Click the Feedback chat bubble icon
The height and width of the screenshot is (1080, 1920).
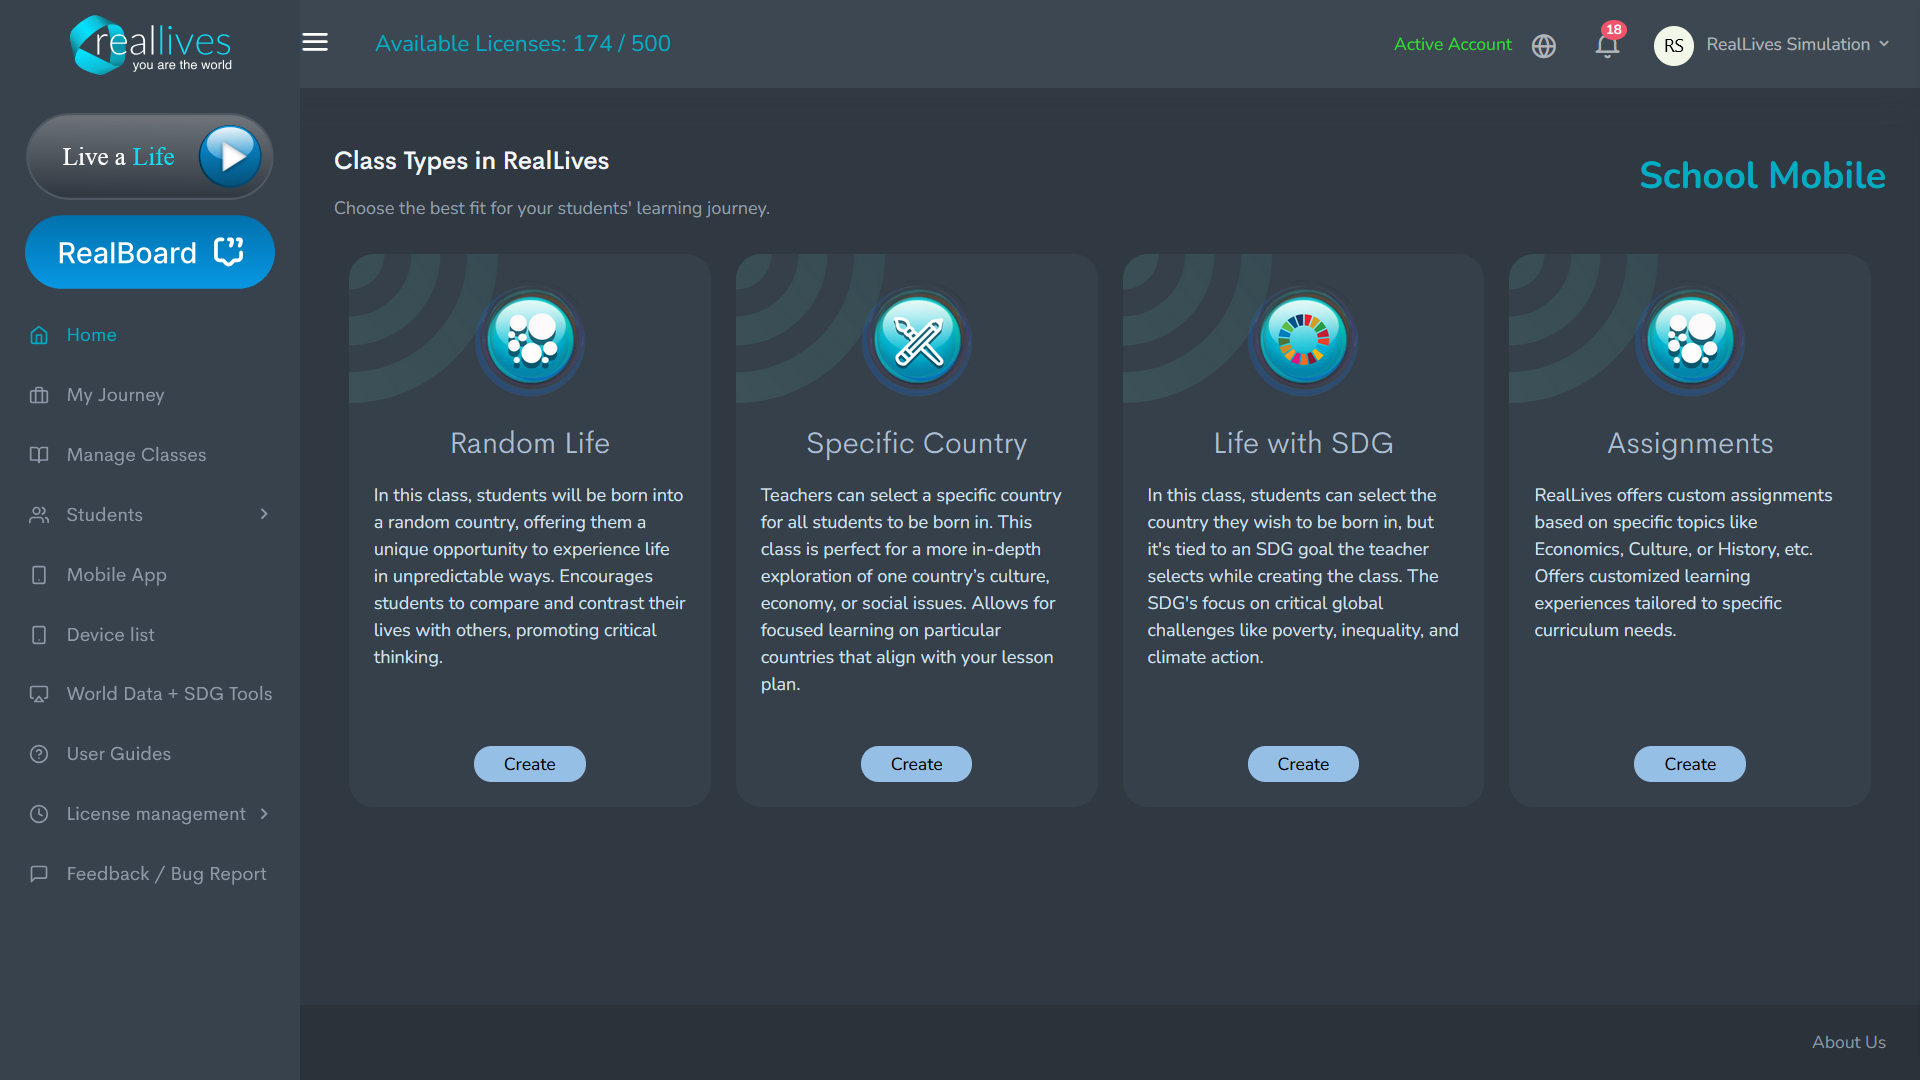click(39, 874)
